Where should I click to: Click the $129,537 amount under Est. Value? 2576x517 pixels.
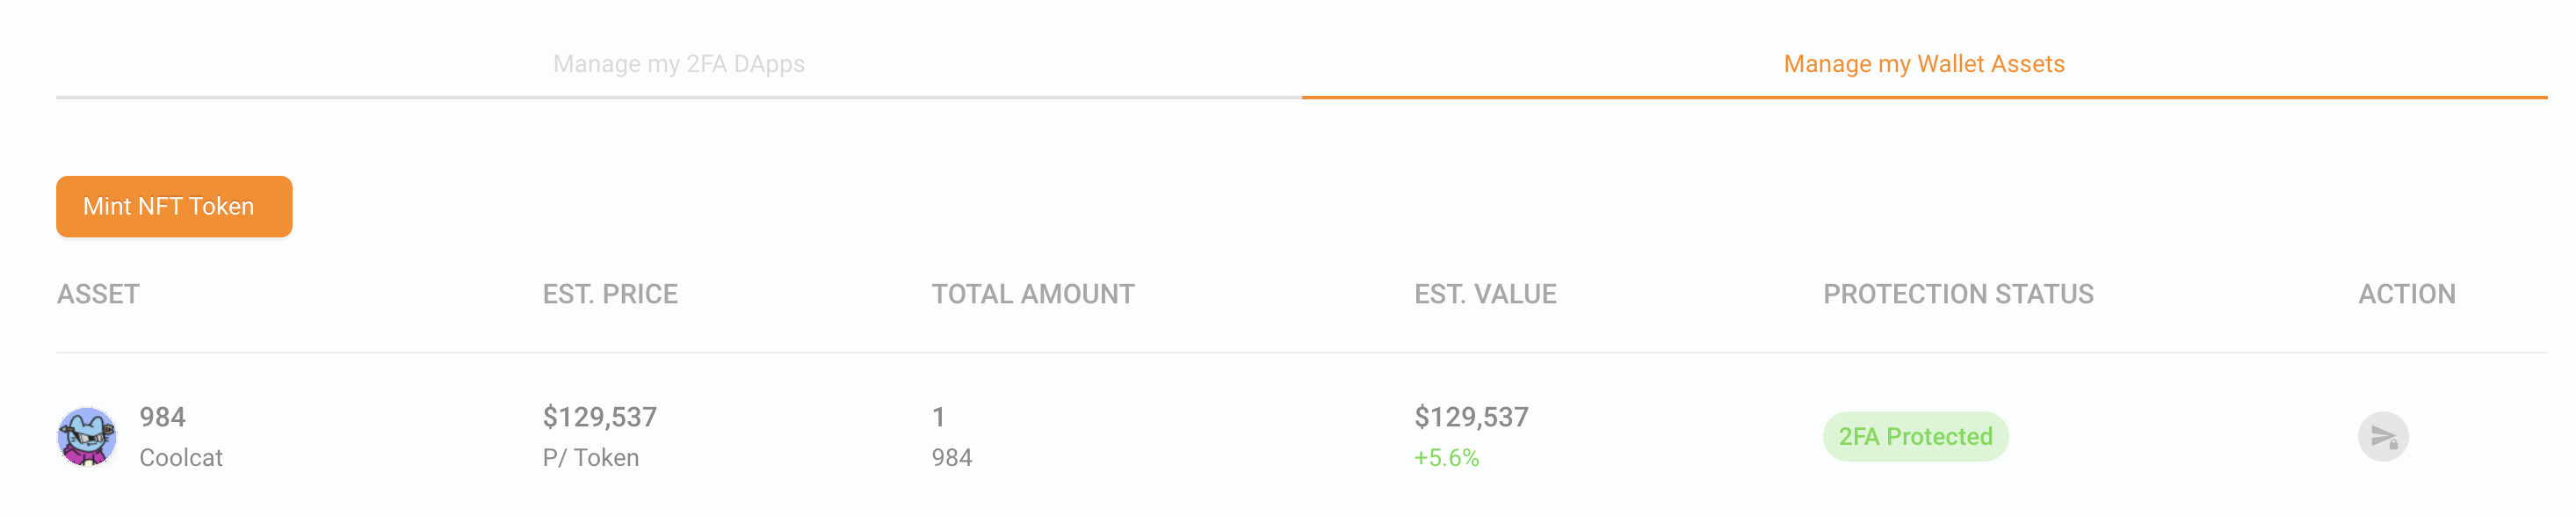point(1471,417)
